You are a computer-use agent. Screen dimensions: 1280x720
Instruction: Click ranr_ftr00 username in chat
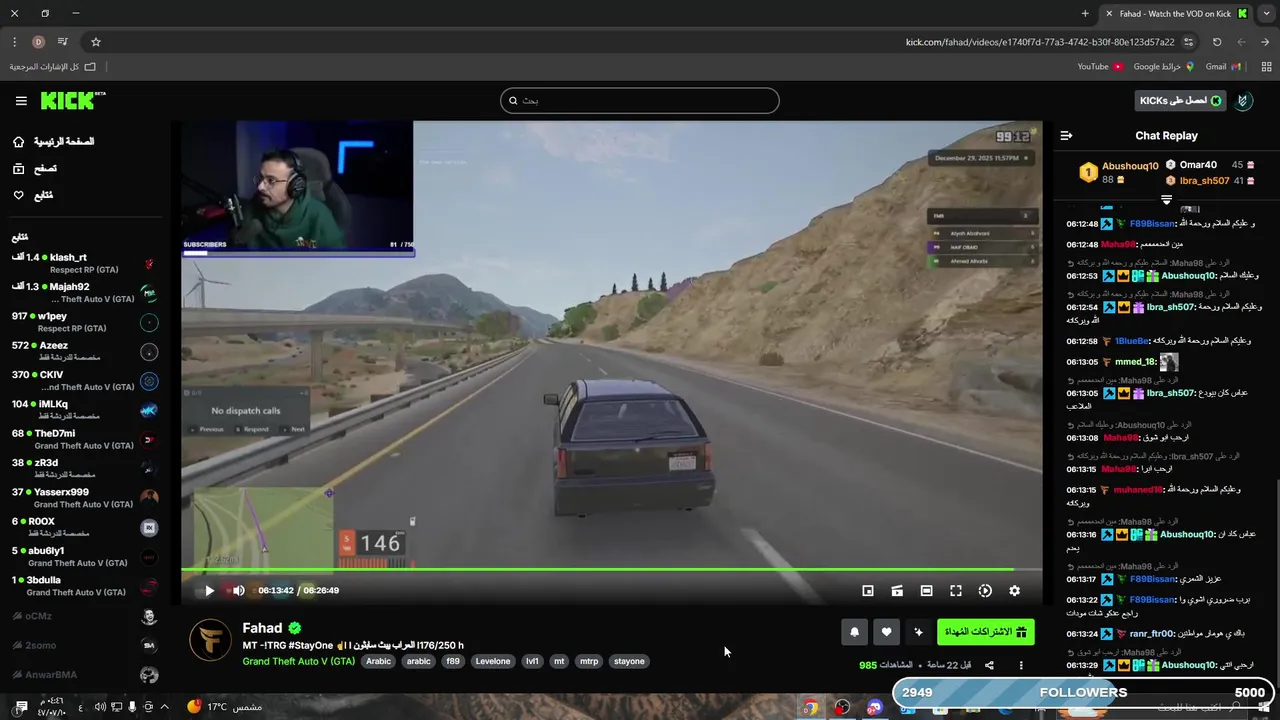(x=1151, y=634)
